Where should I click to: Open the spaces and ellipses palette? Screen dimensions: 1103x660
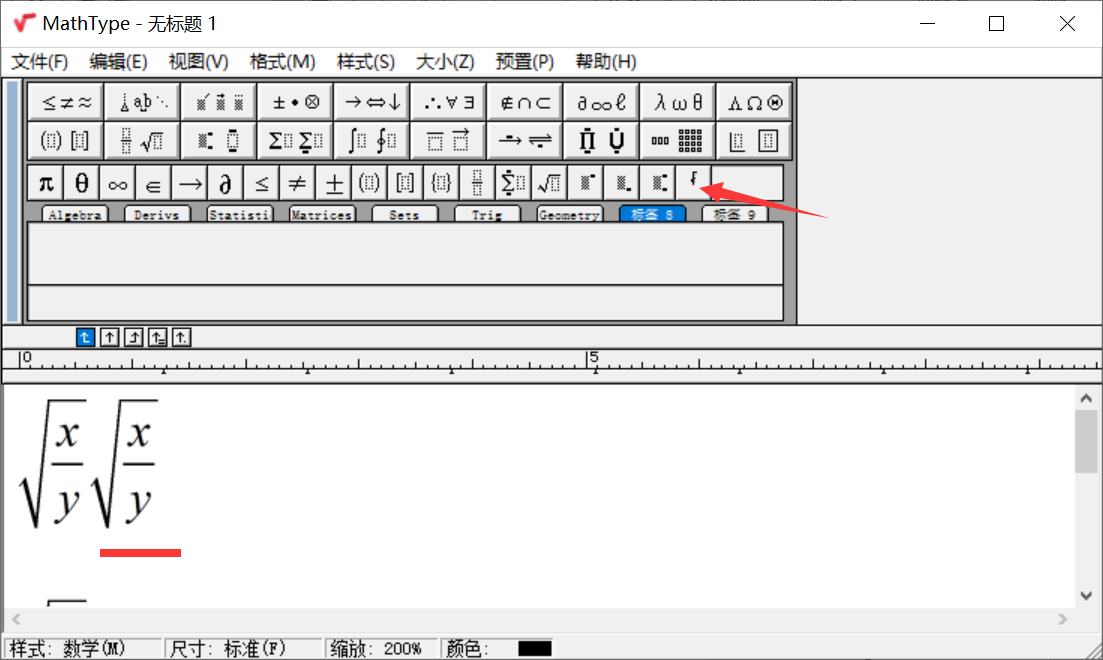coord(143,103)
